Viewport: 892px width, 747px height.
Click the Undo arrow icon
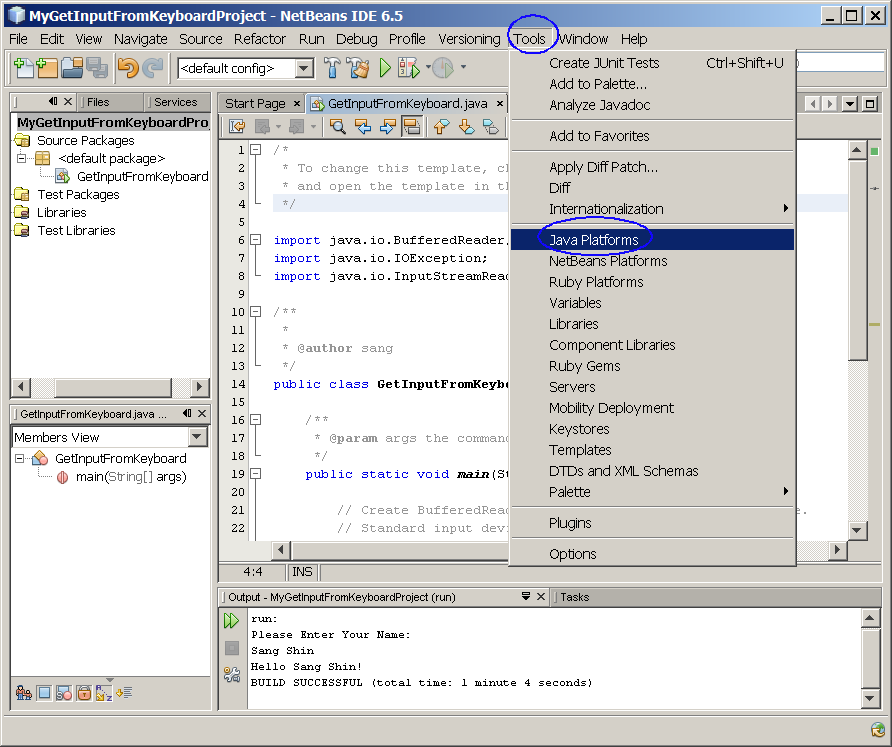tap(129, 68)
